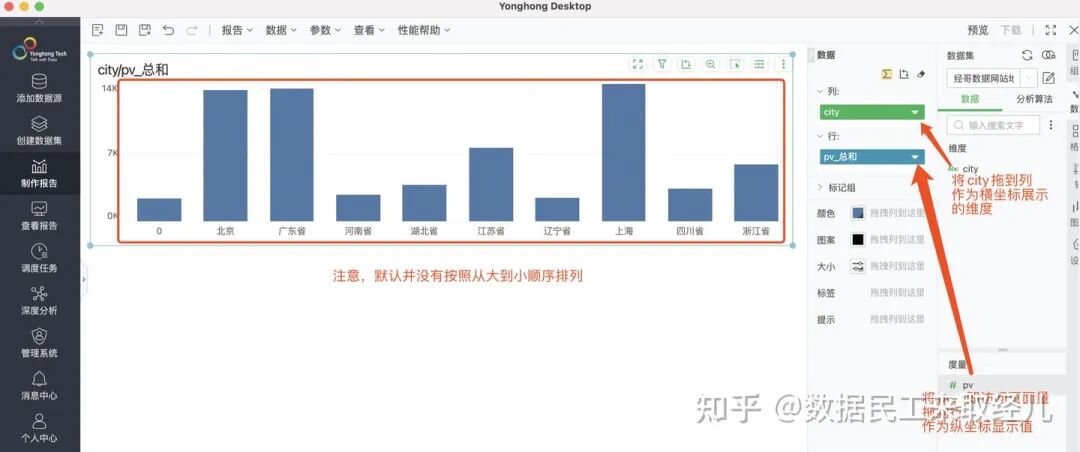The height and width of the screenshot is (452, 1080).
Task: Click the 上海 bar in chart
Action: point(623,152)
